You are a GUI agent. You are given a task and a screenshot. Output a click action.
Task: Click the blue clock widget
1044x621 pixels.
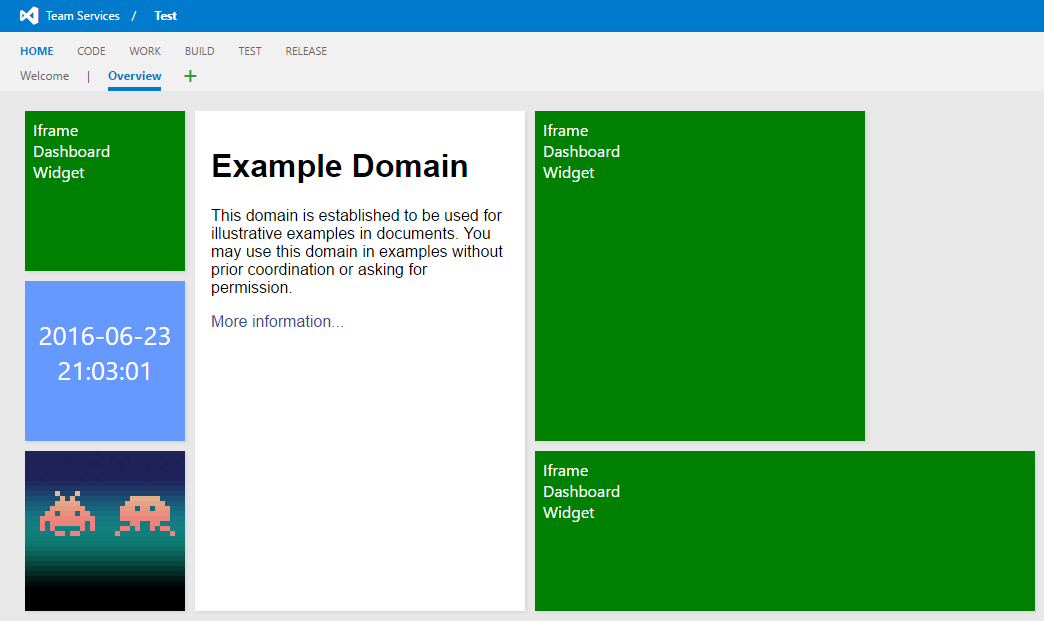pyautogui.click(x=104, y=361)
